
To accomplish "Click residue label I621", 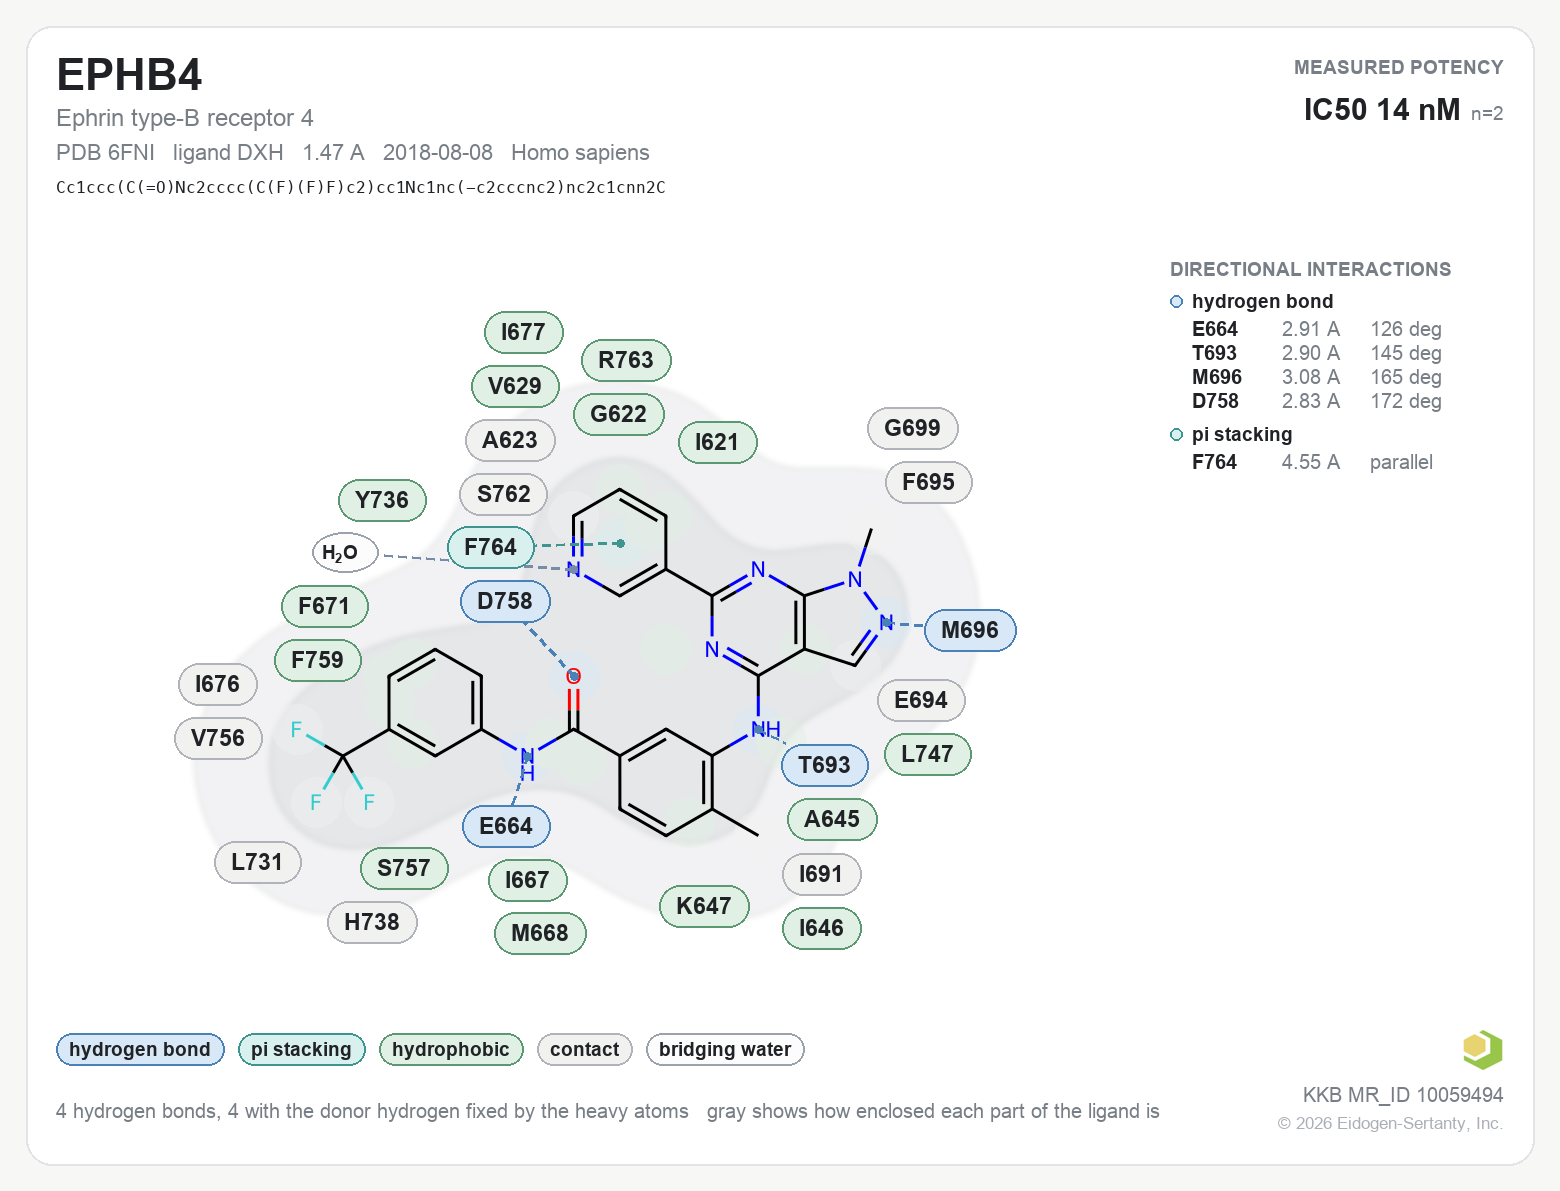I will coord(717,442).
